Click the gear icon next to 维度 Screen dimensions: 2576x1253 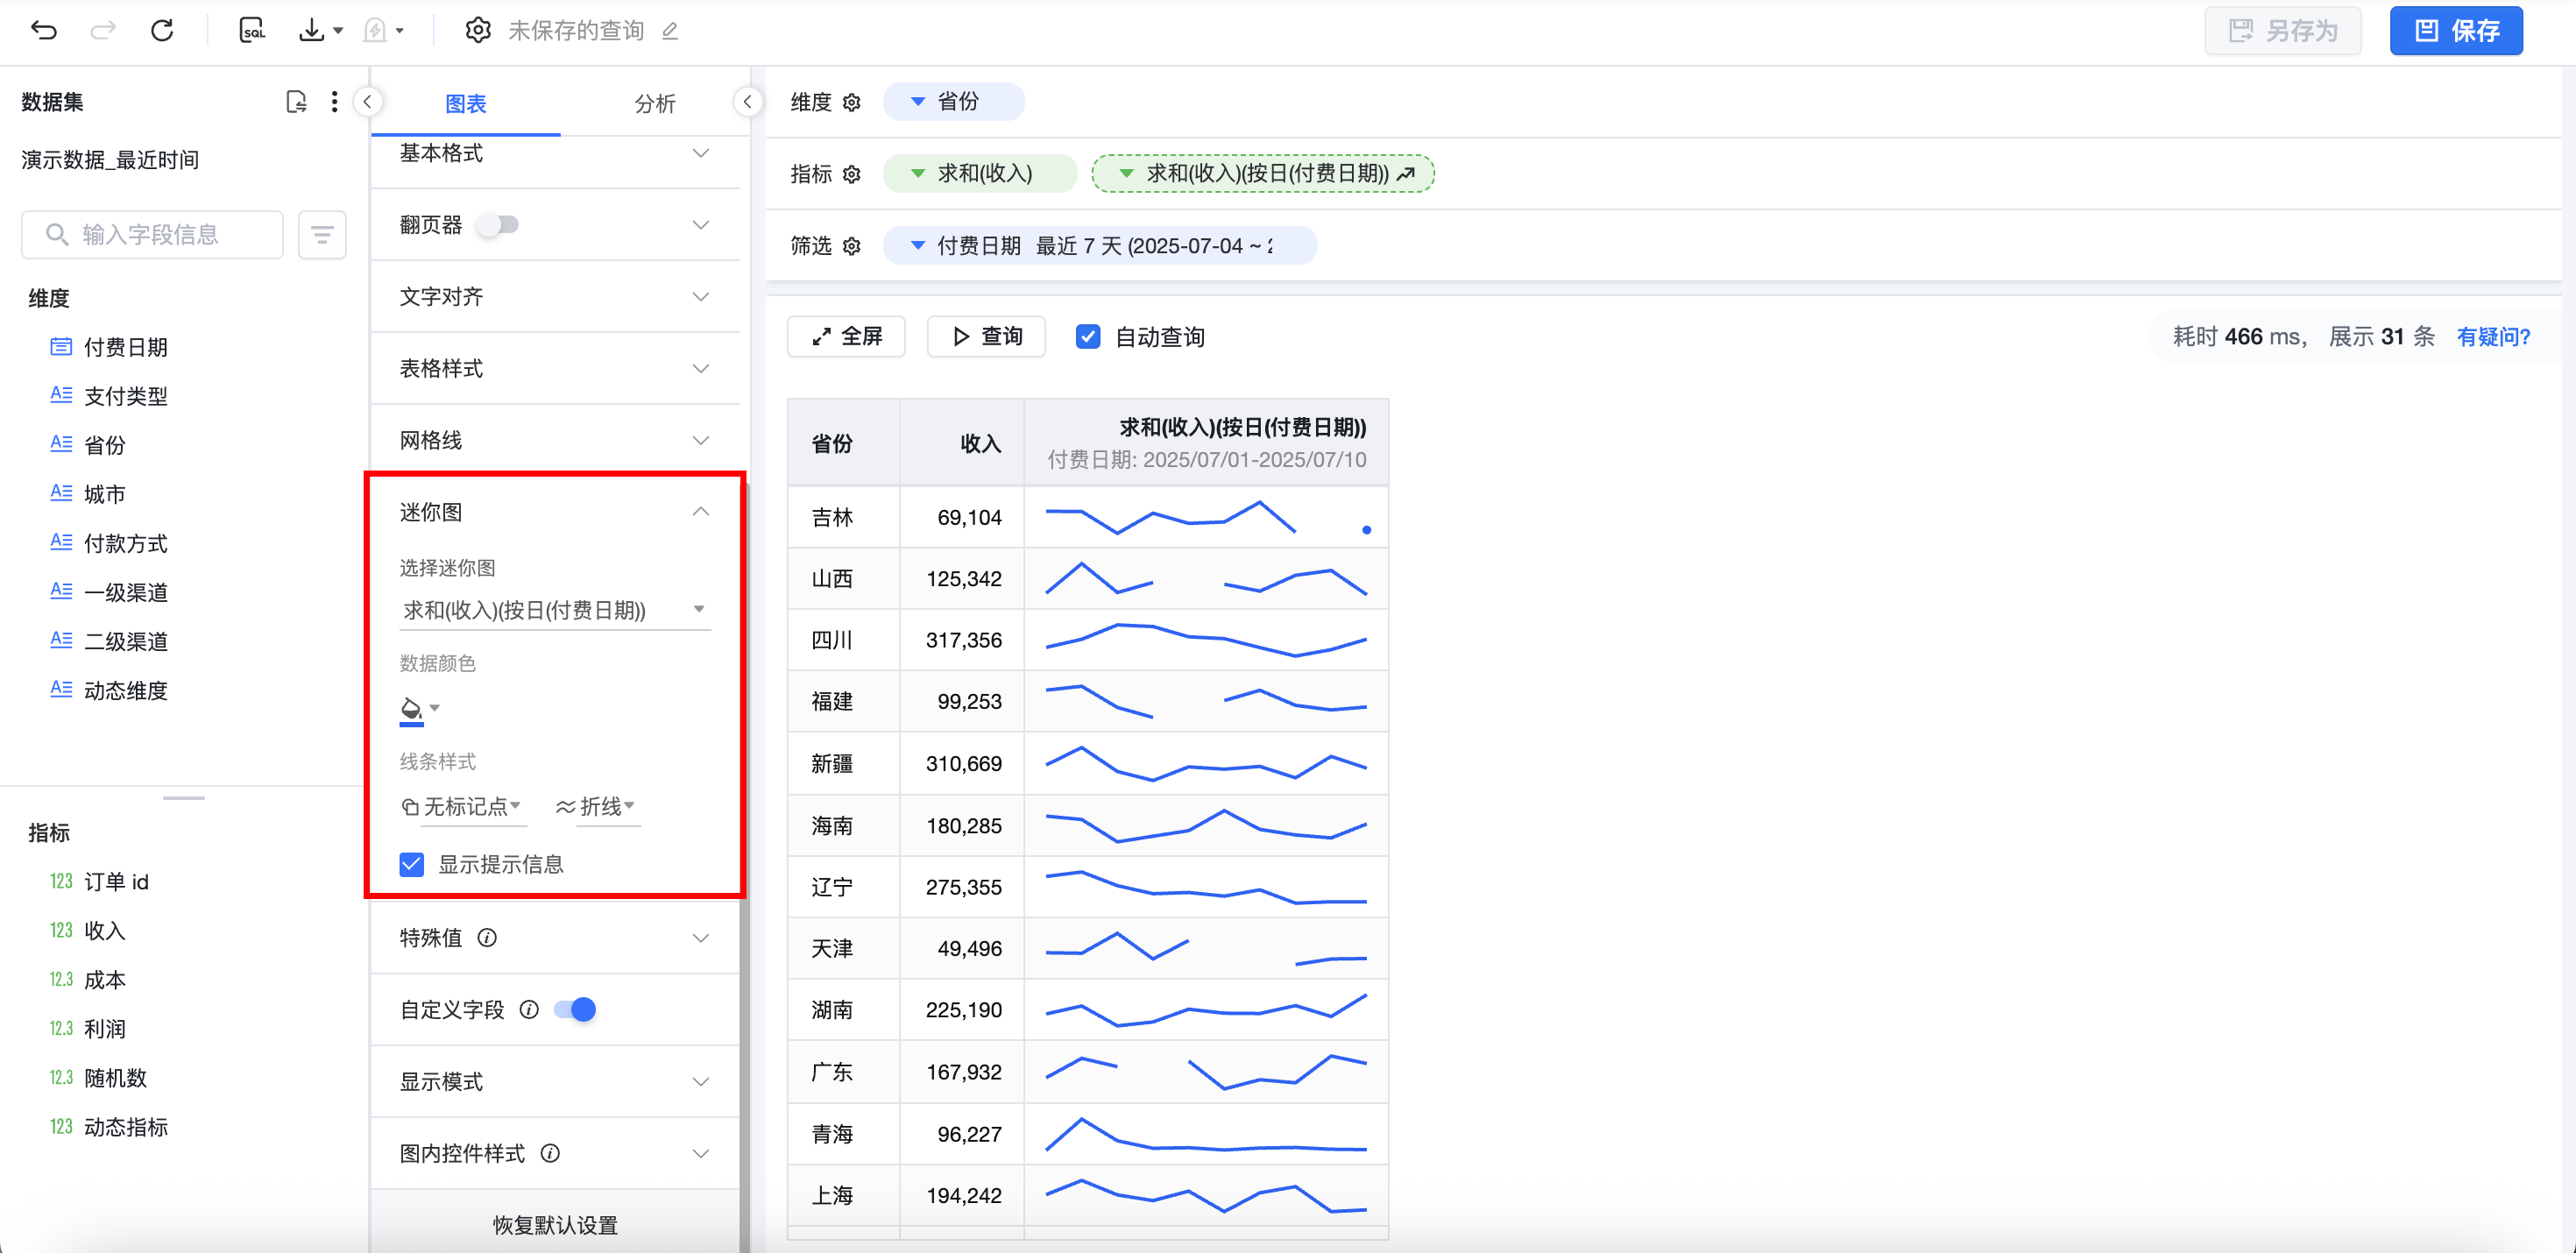[x=852, y=102]
